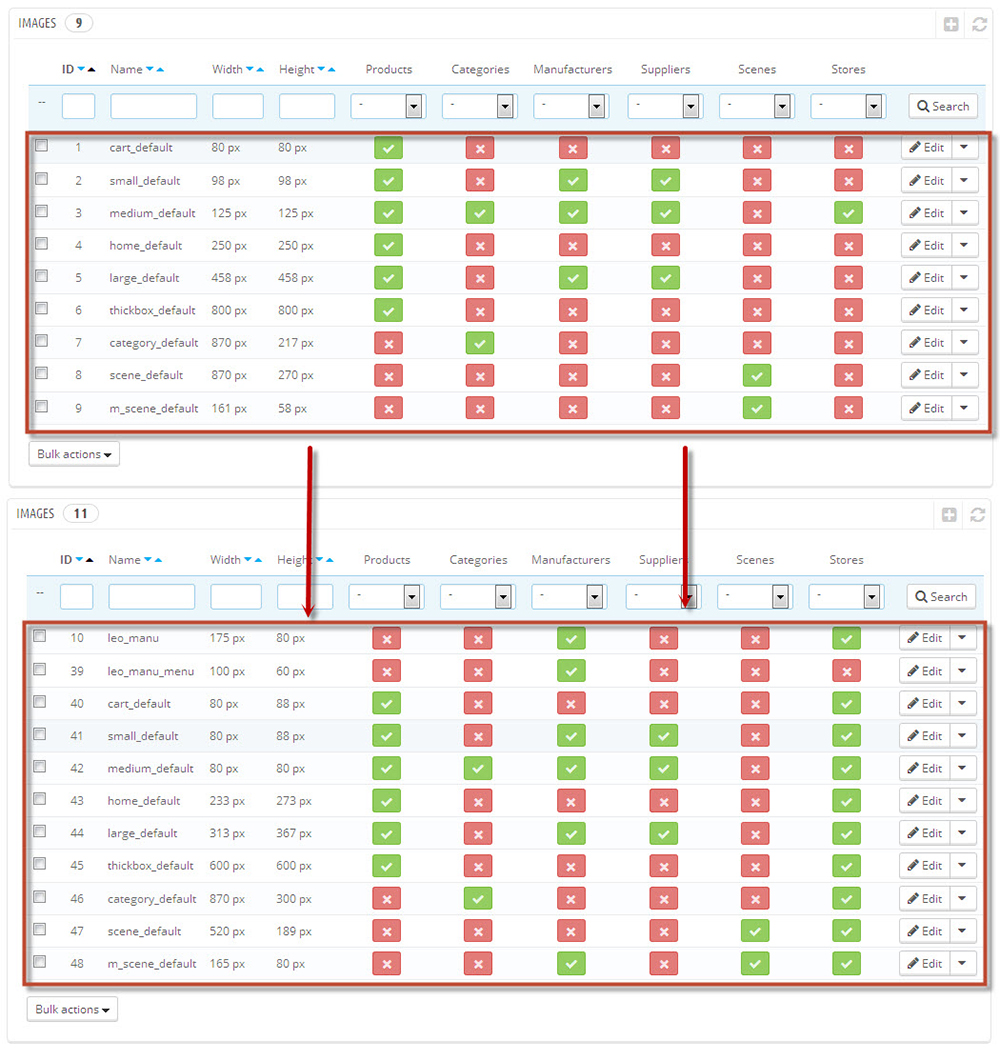1000x1061 pixels.
Task: Toggle the Suppliers status for large_default ID 5
Action: (665, 278)
